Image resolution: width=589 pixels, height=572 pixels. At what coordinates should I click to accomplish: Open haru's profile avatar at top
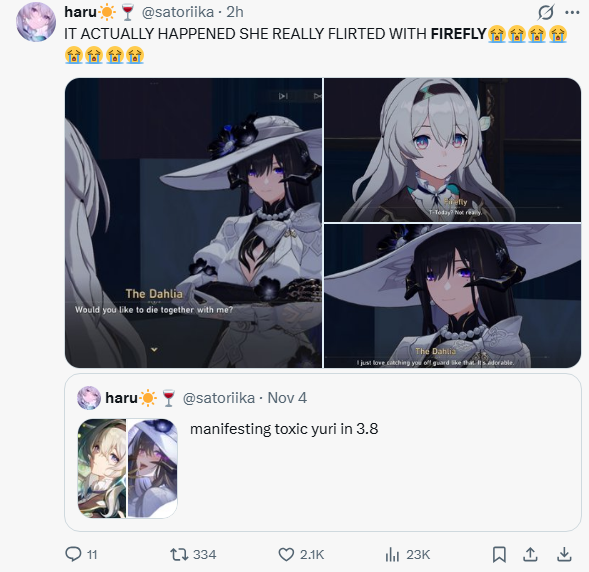[x=36, y=22]
